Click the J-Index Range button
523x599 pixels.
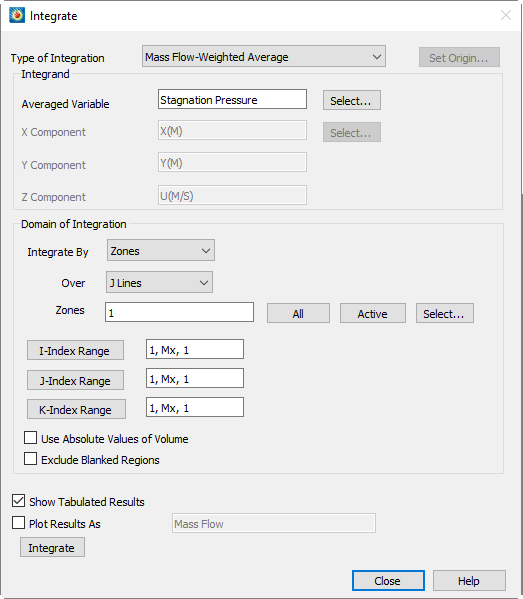(75, 380)
